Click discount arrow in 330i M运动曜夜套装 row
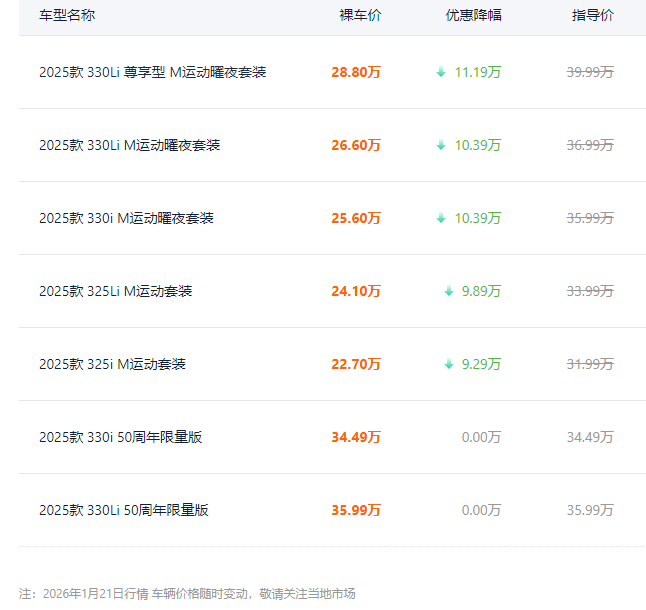Image resolution: width=646 pixels, height=610 pixels. tap(441, 218)
